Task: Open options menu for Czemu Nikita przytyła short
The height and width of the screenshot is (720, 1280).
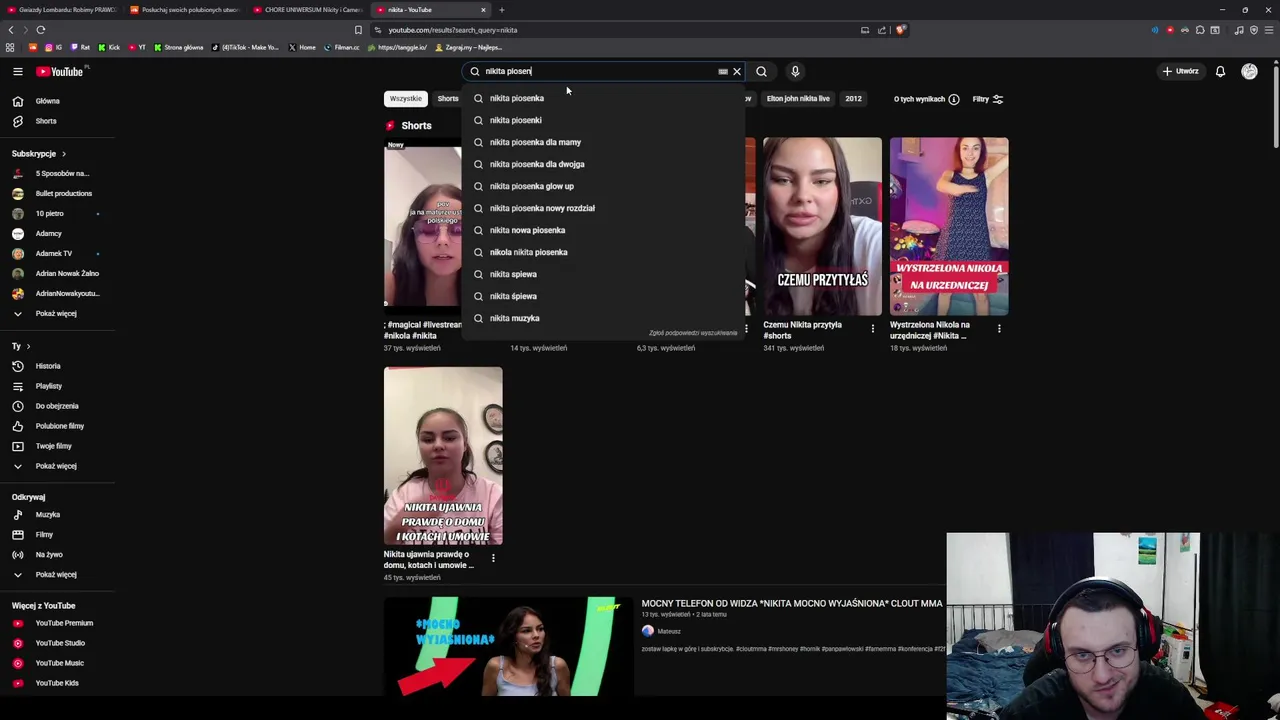Action: (872, 328)
